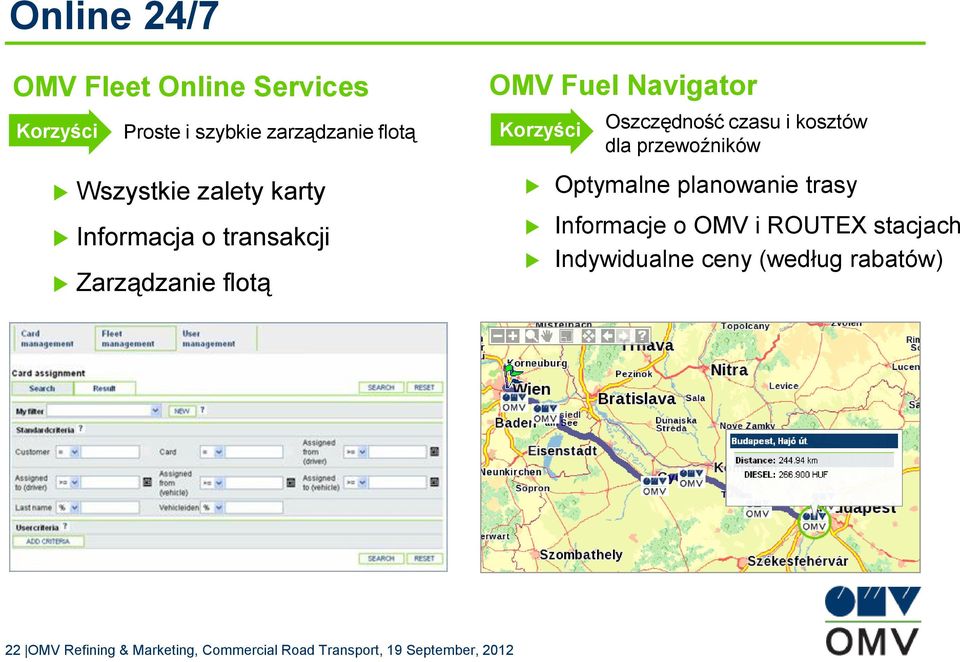This screenshot has height=662, width=960.
Task: Open the Vehicleiden operator dropdown
Action: coord(212,507)
